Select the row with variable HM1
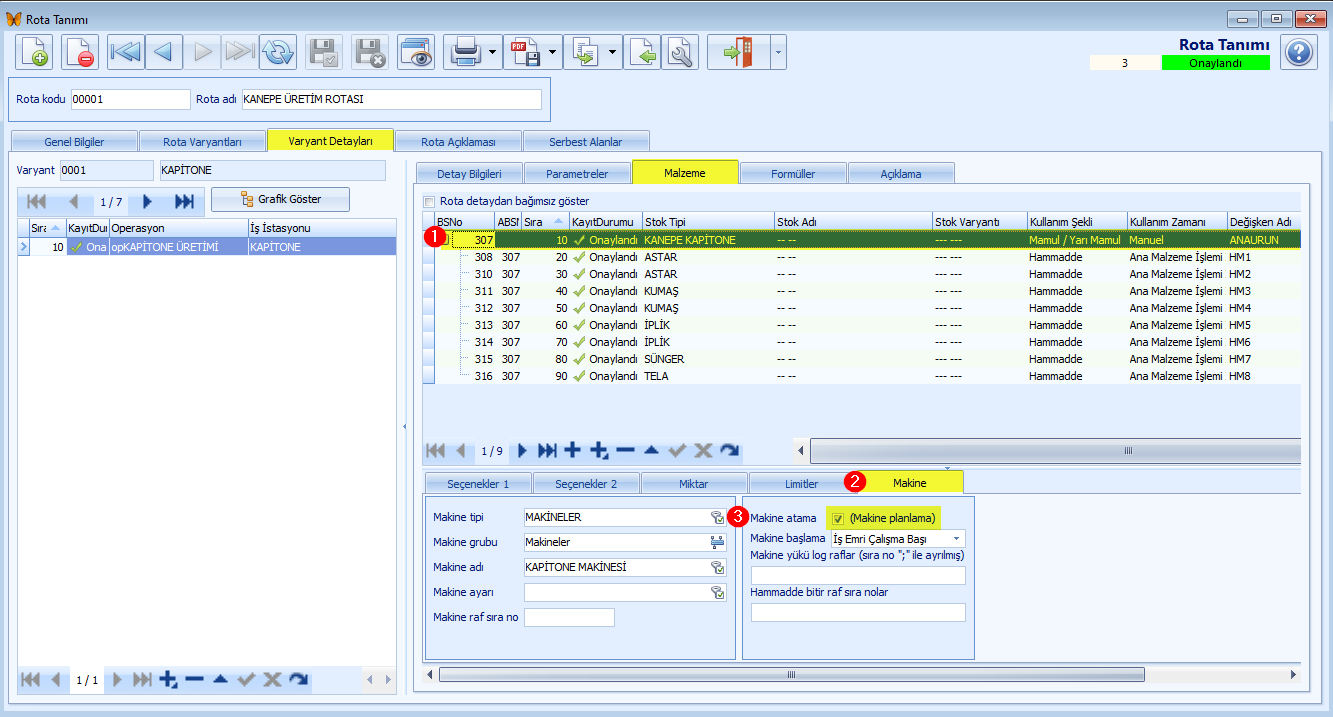 [x=867, y=257]
